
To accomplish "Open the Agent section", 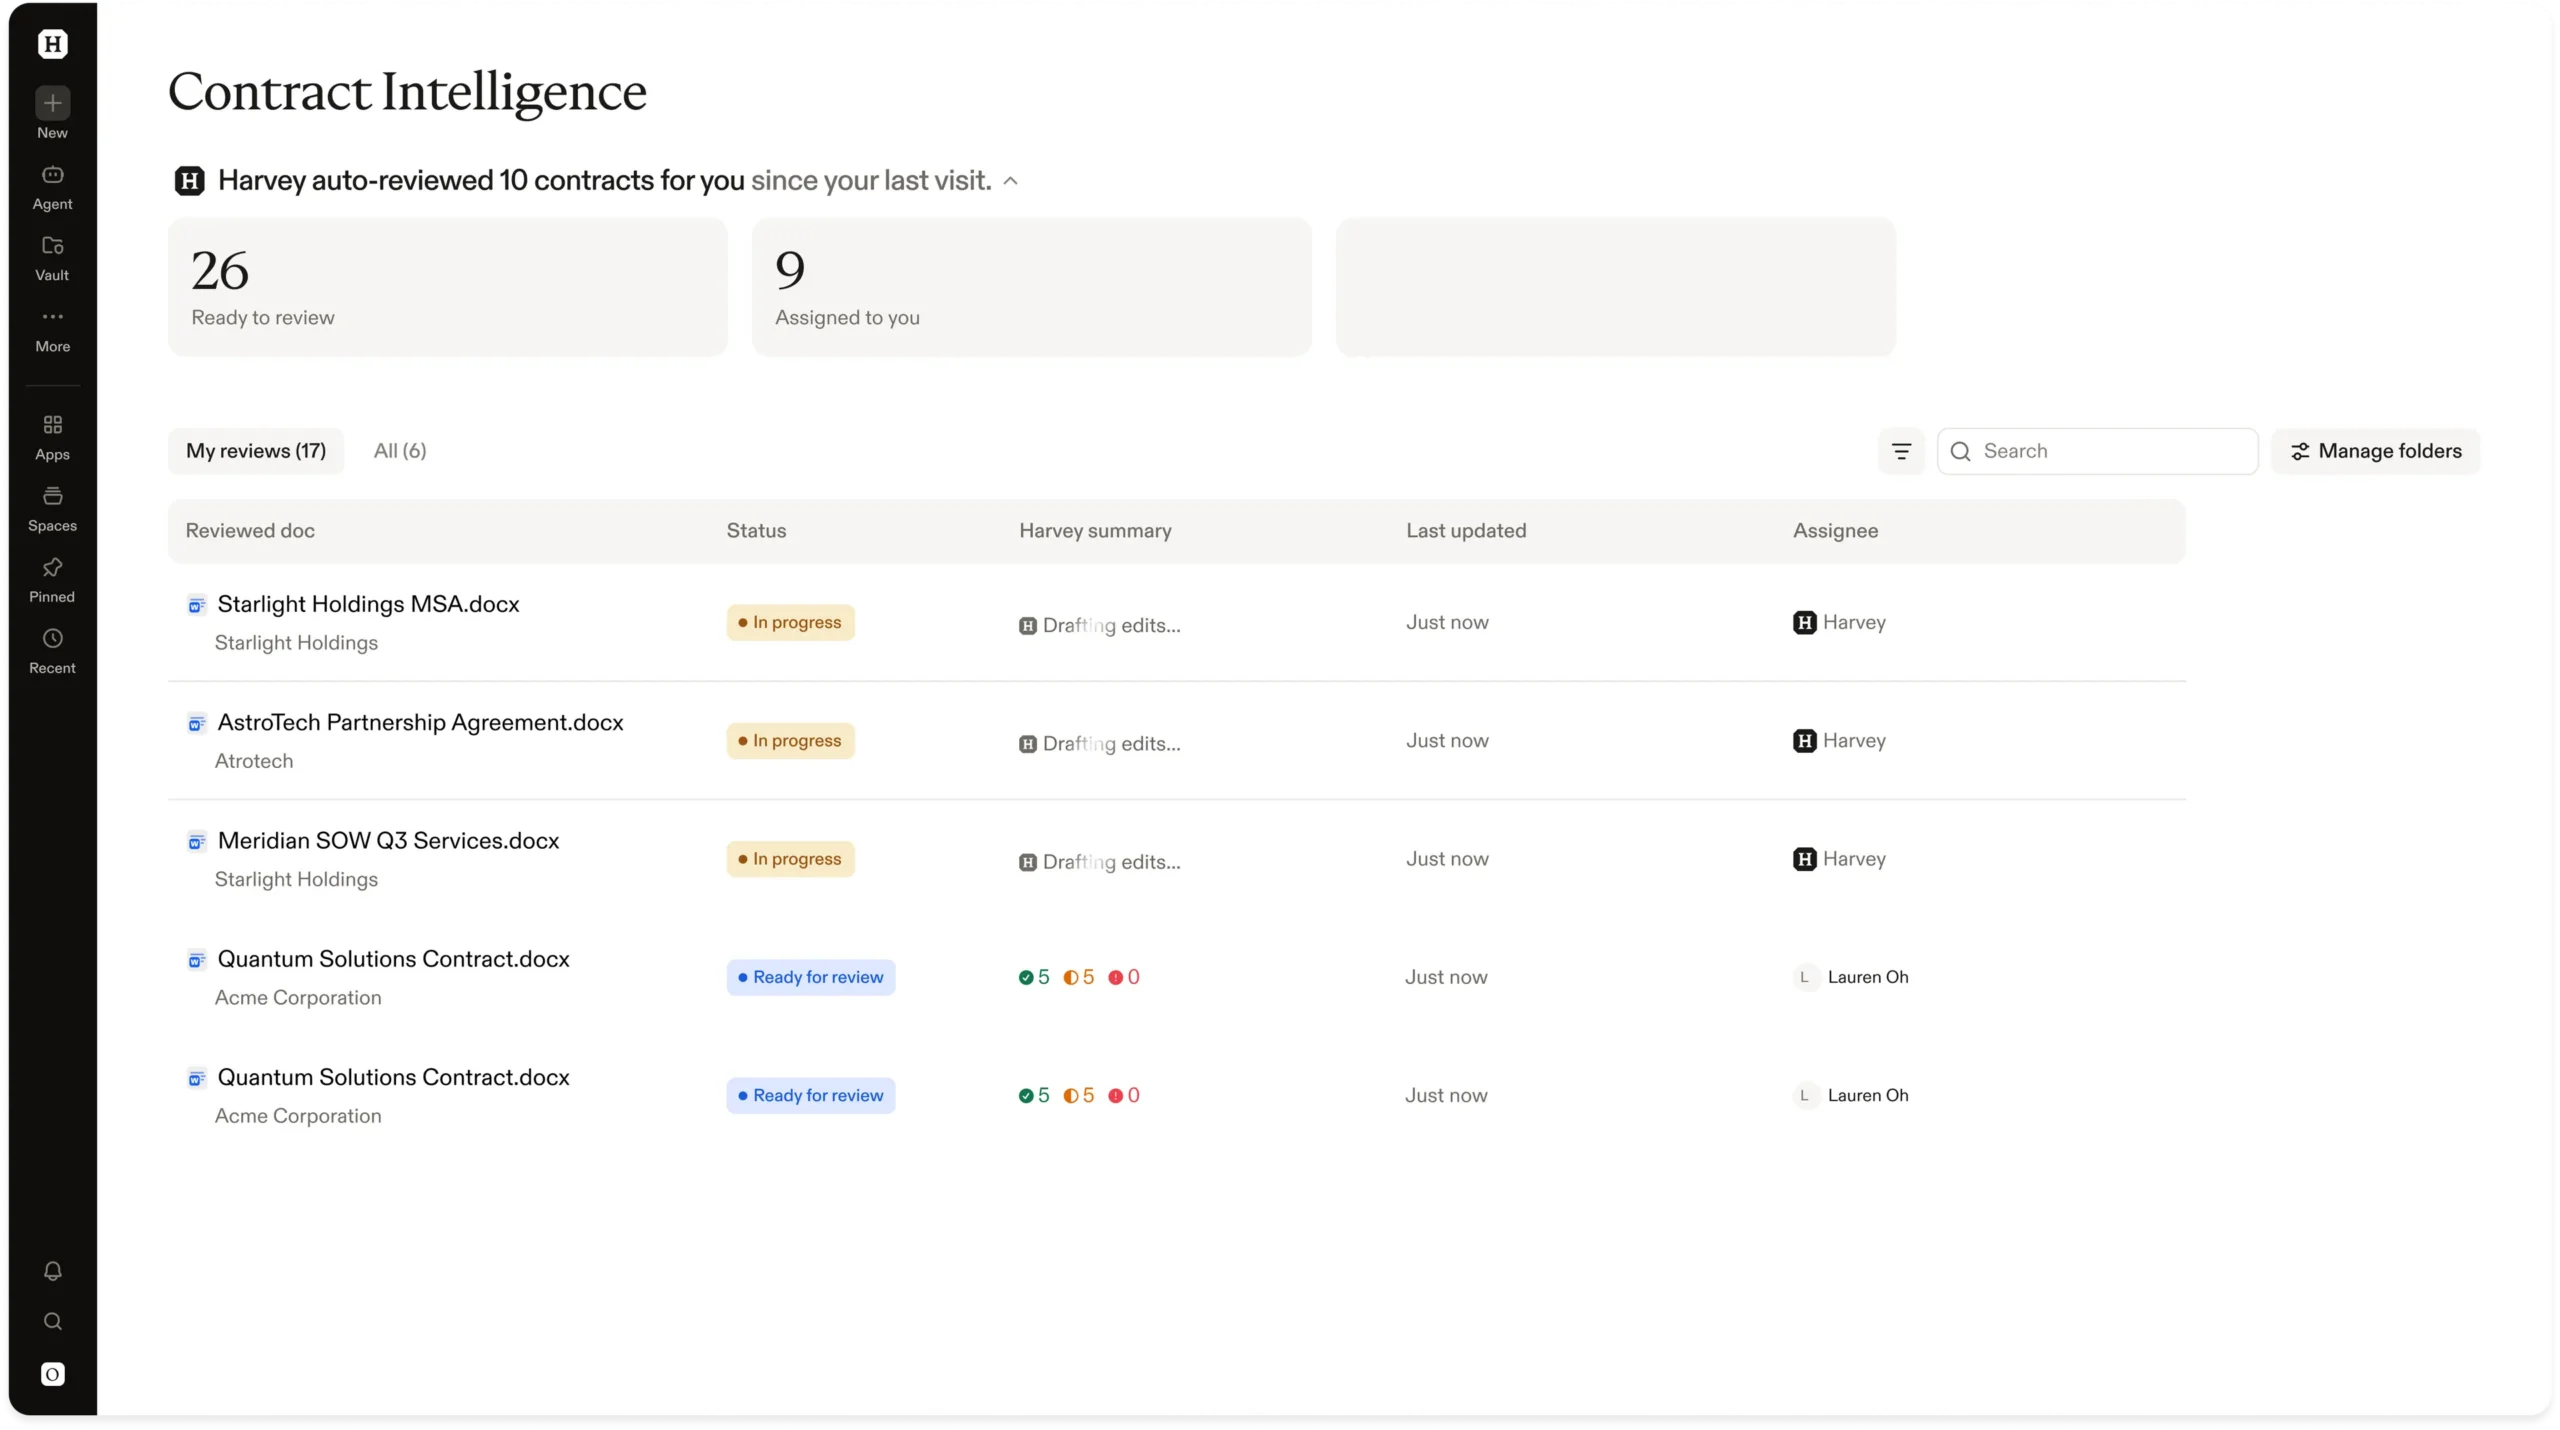I will (52, 188).
